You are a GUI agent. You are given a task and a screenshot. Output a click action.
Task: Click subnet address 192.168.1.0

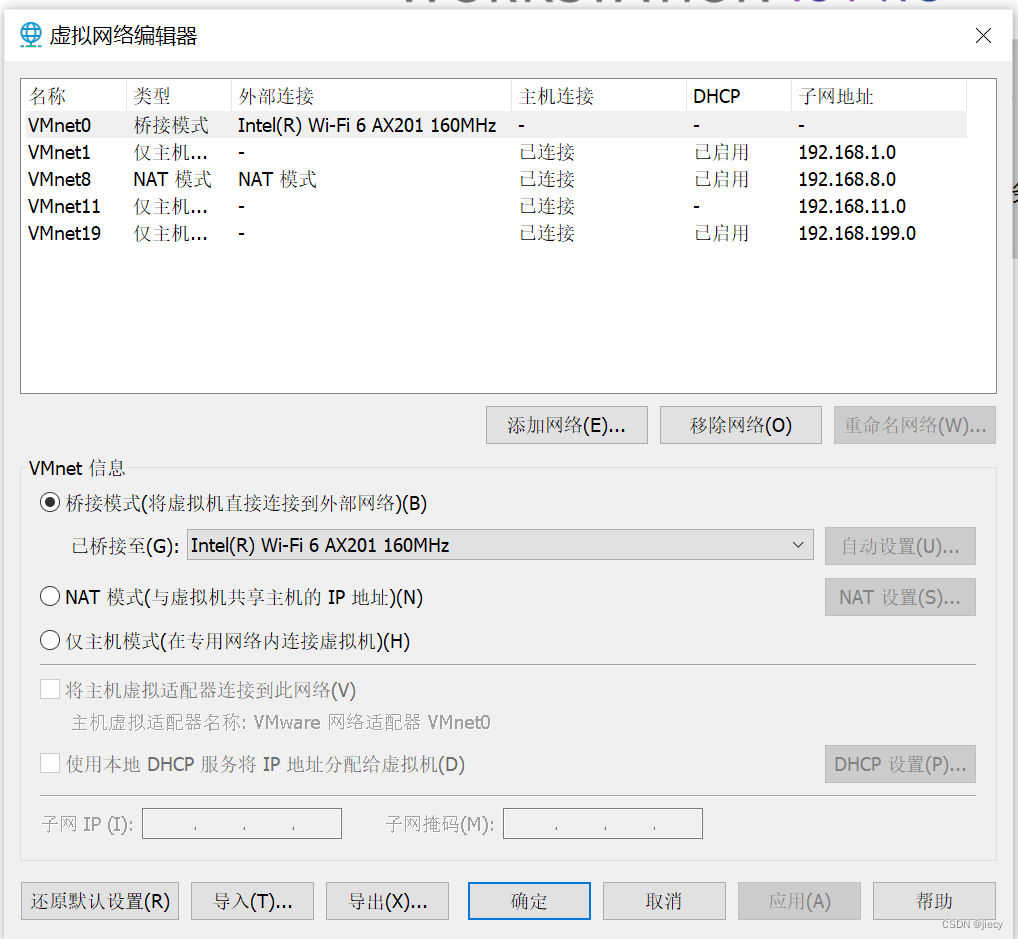click(x=847, y=152)
